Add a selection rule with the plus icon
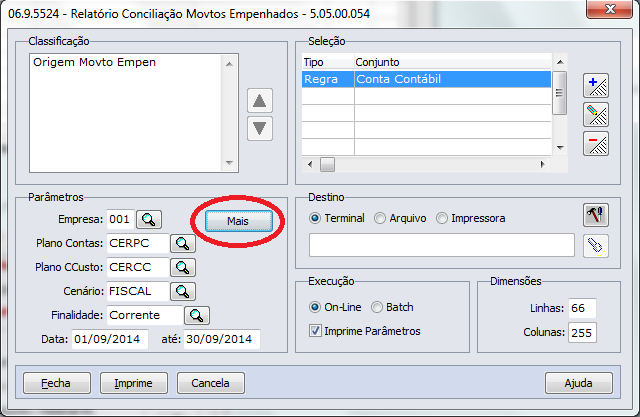Viewport: 640px width, 417px height. tap(596, 86)
